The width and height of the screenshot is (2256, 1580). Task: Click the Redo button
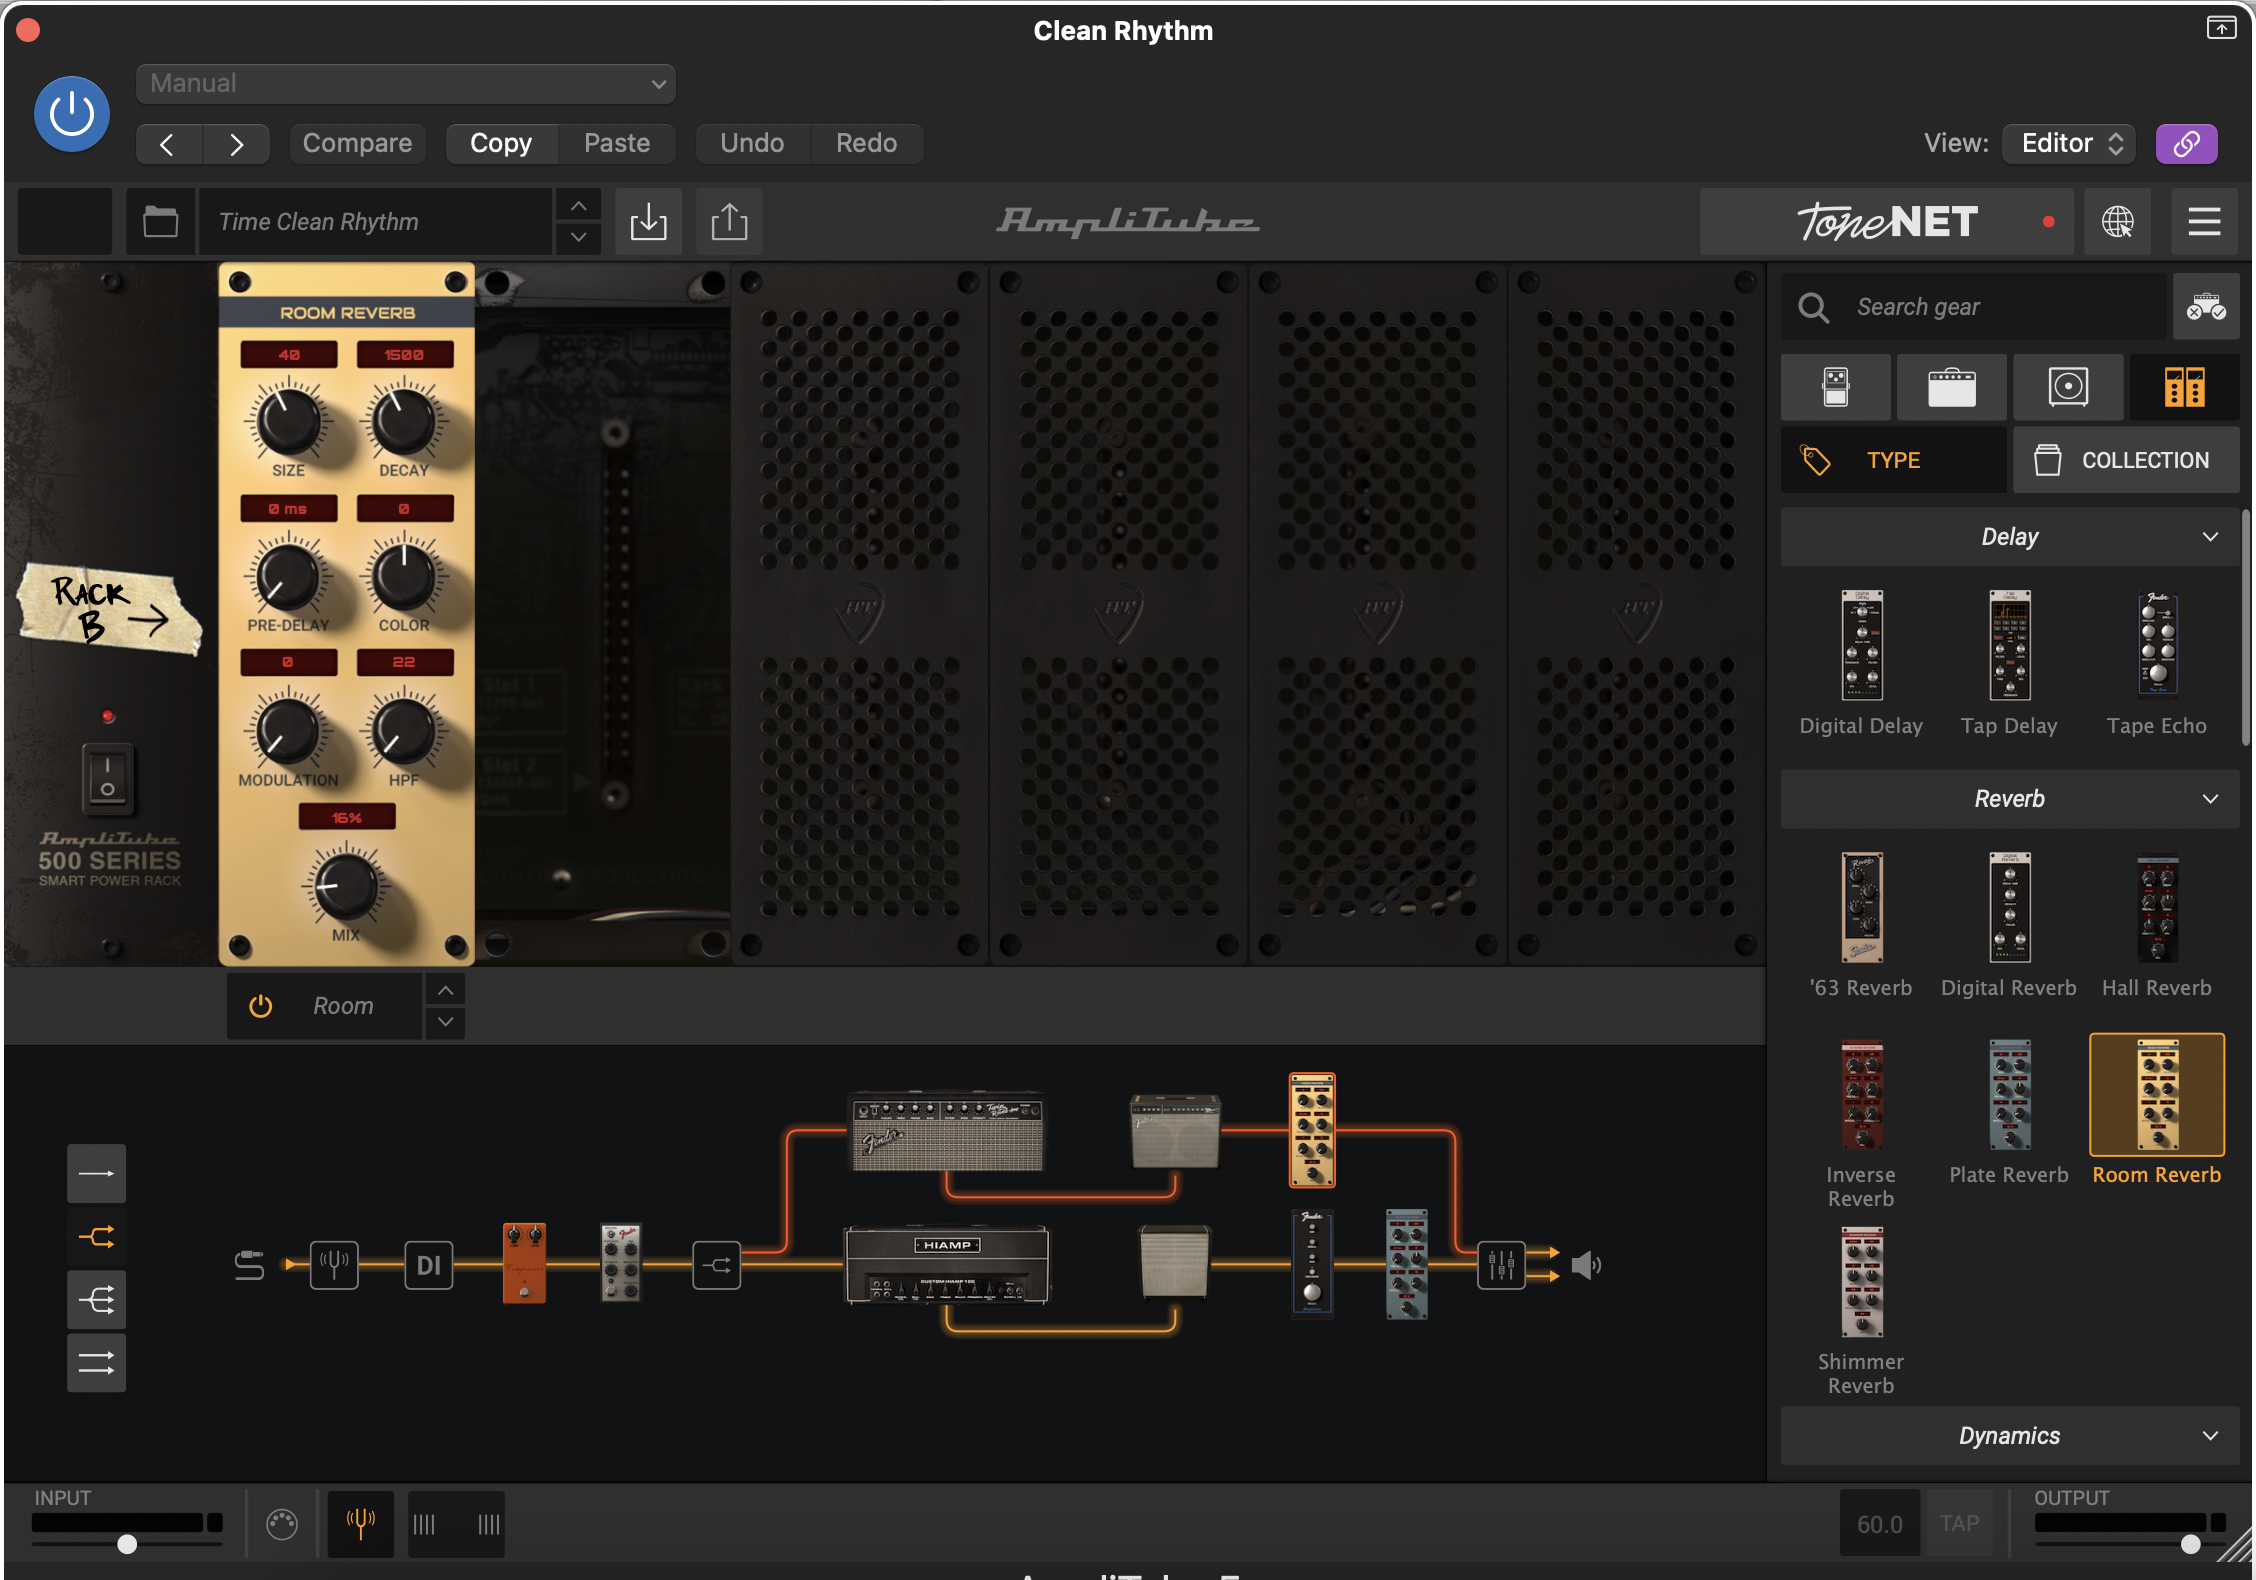point(866,144)
